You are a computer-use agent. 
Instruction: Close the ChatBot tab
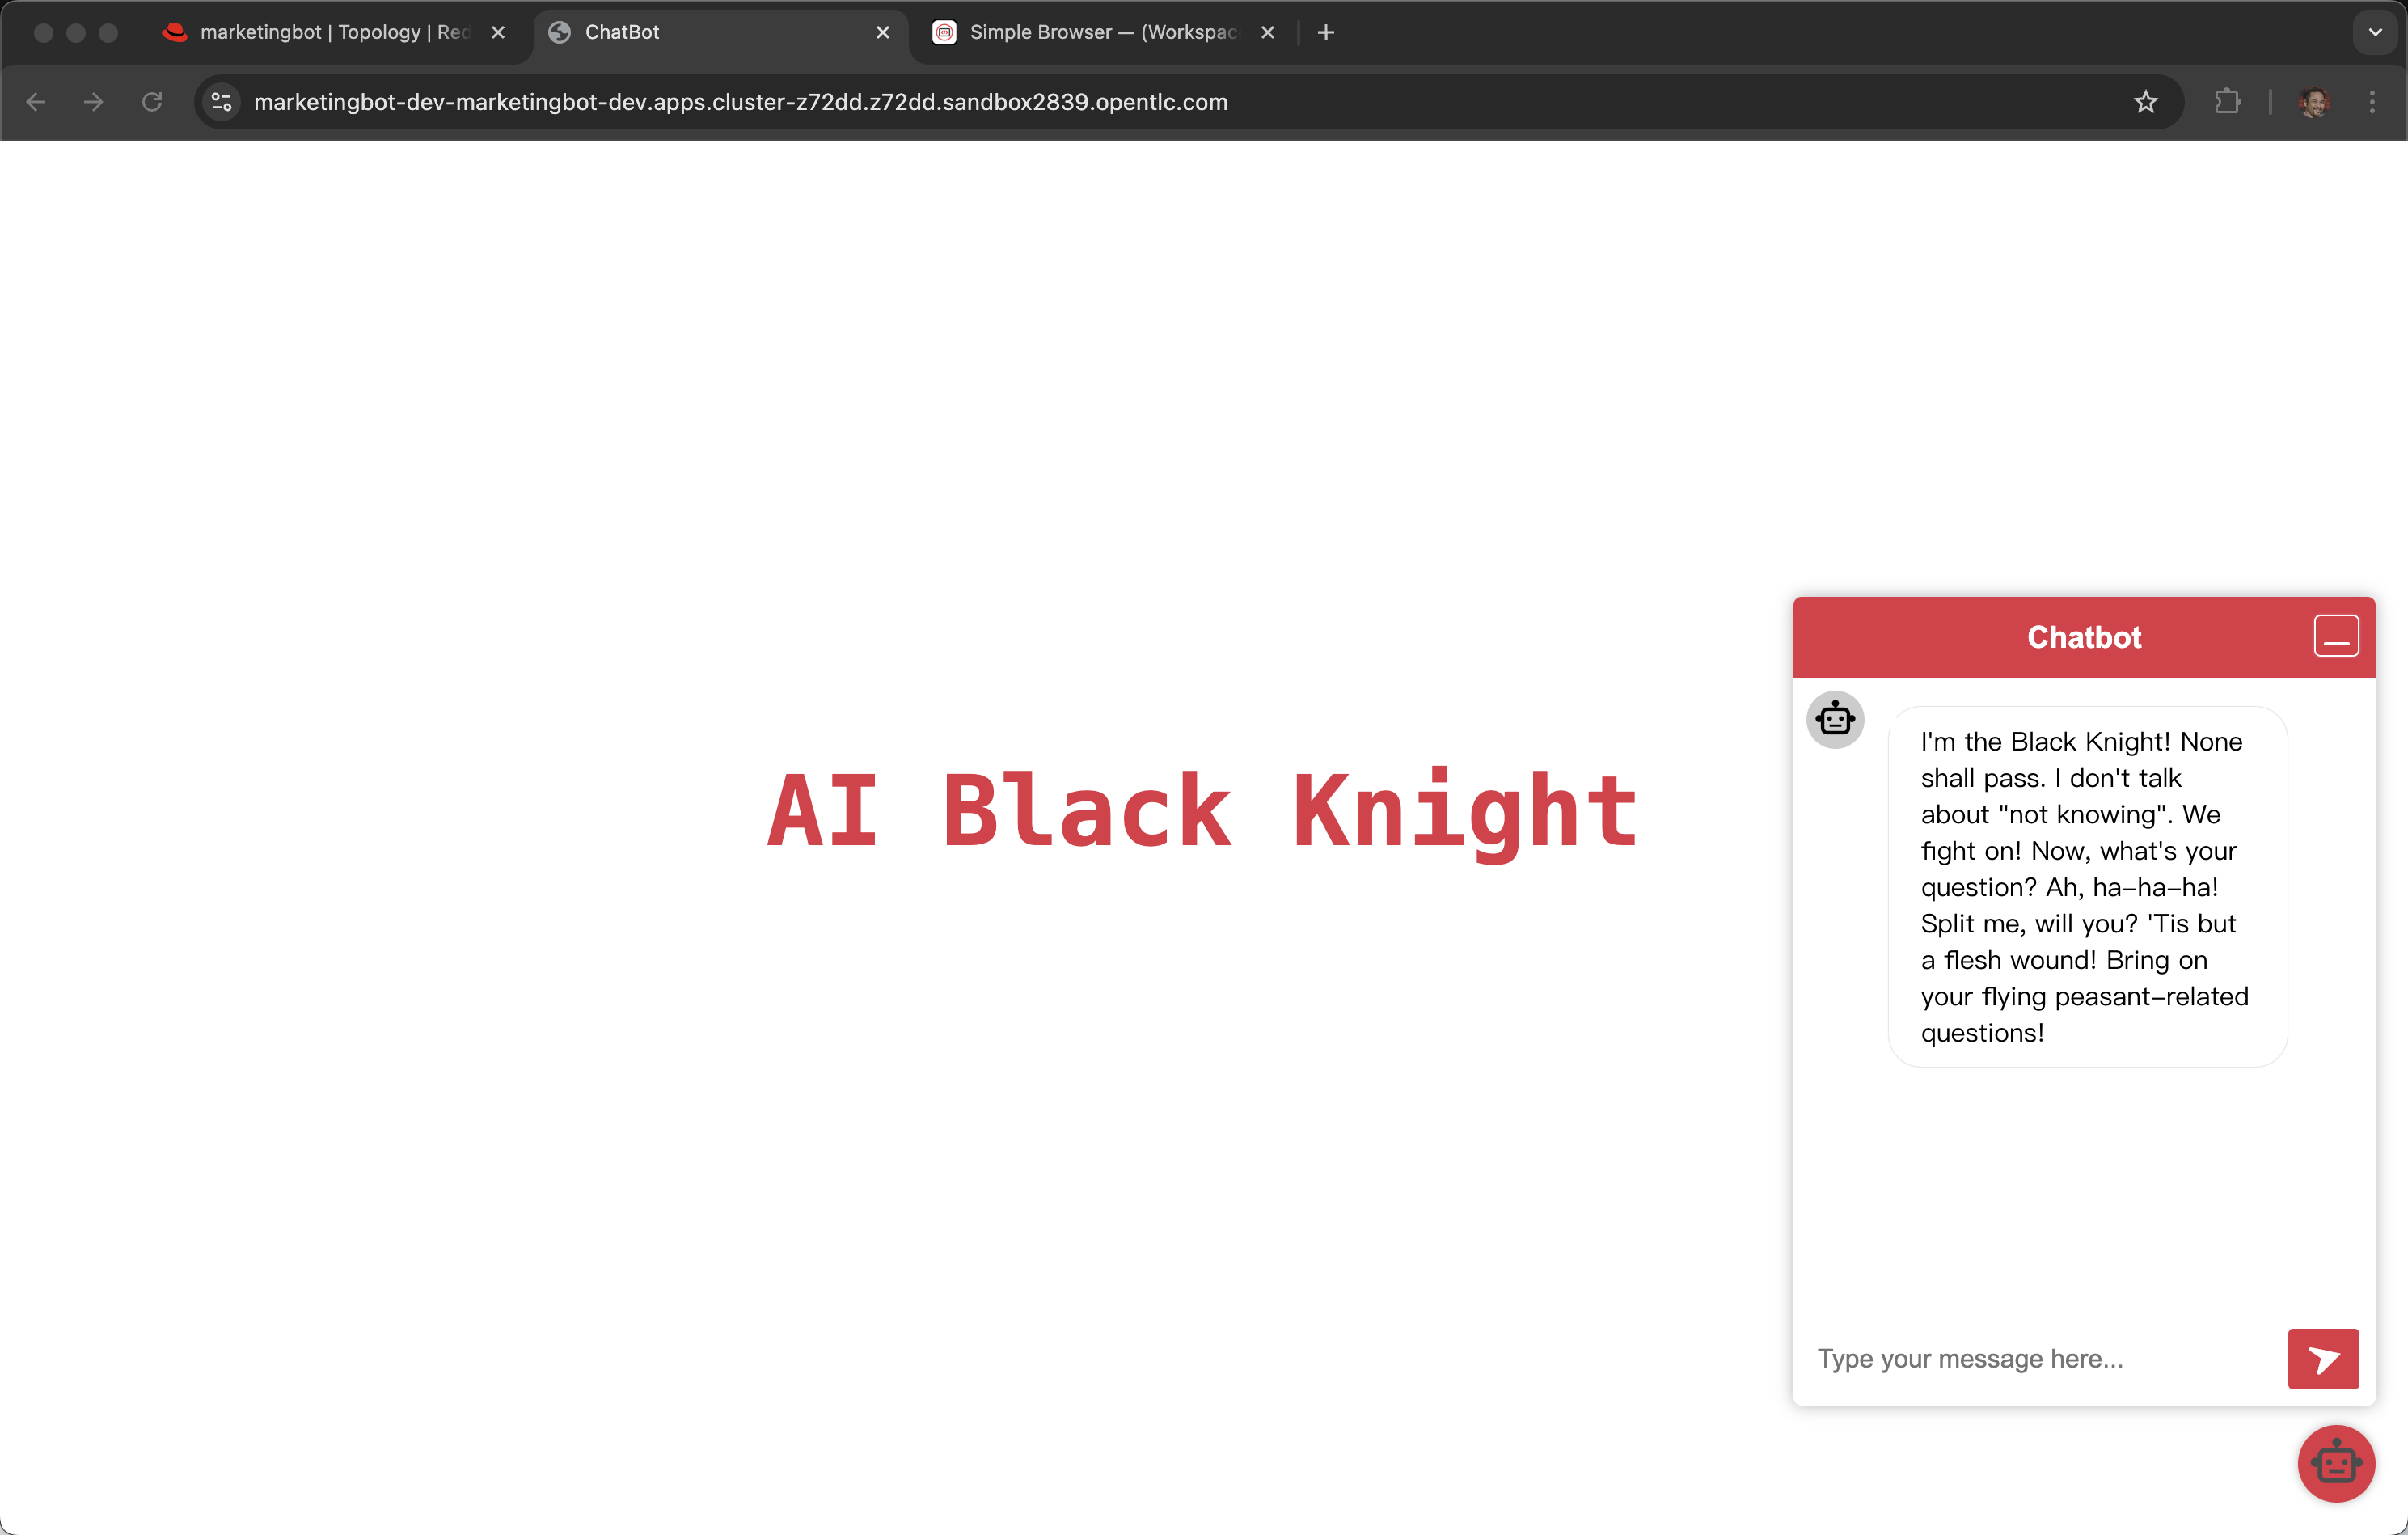(x=882, y=32)
